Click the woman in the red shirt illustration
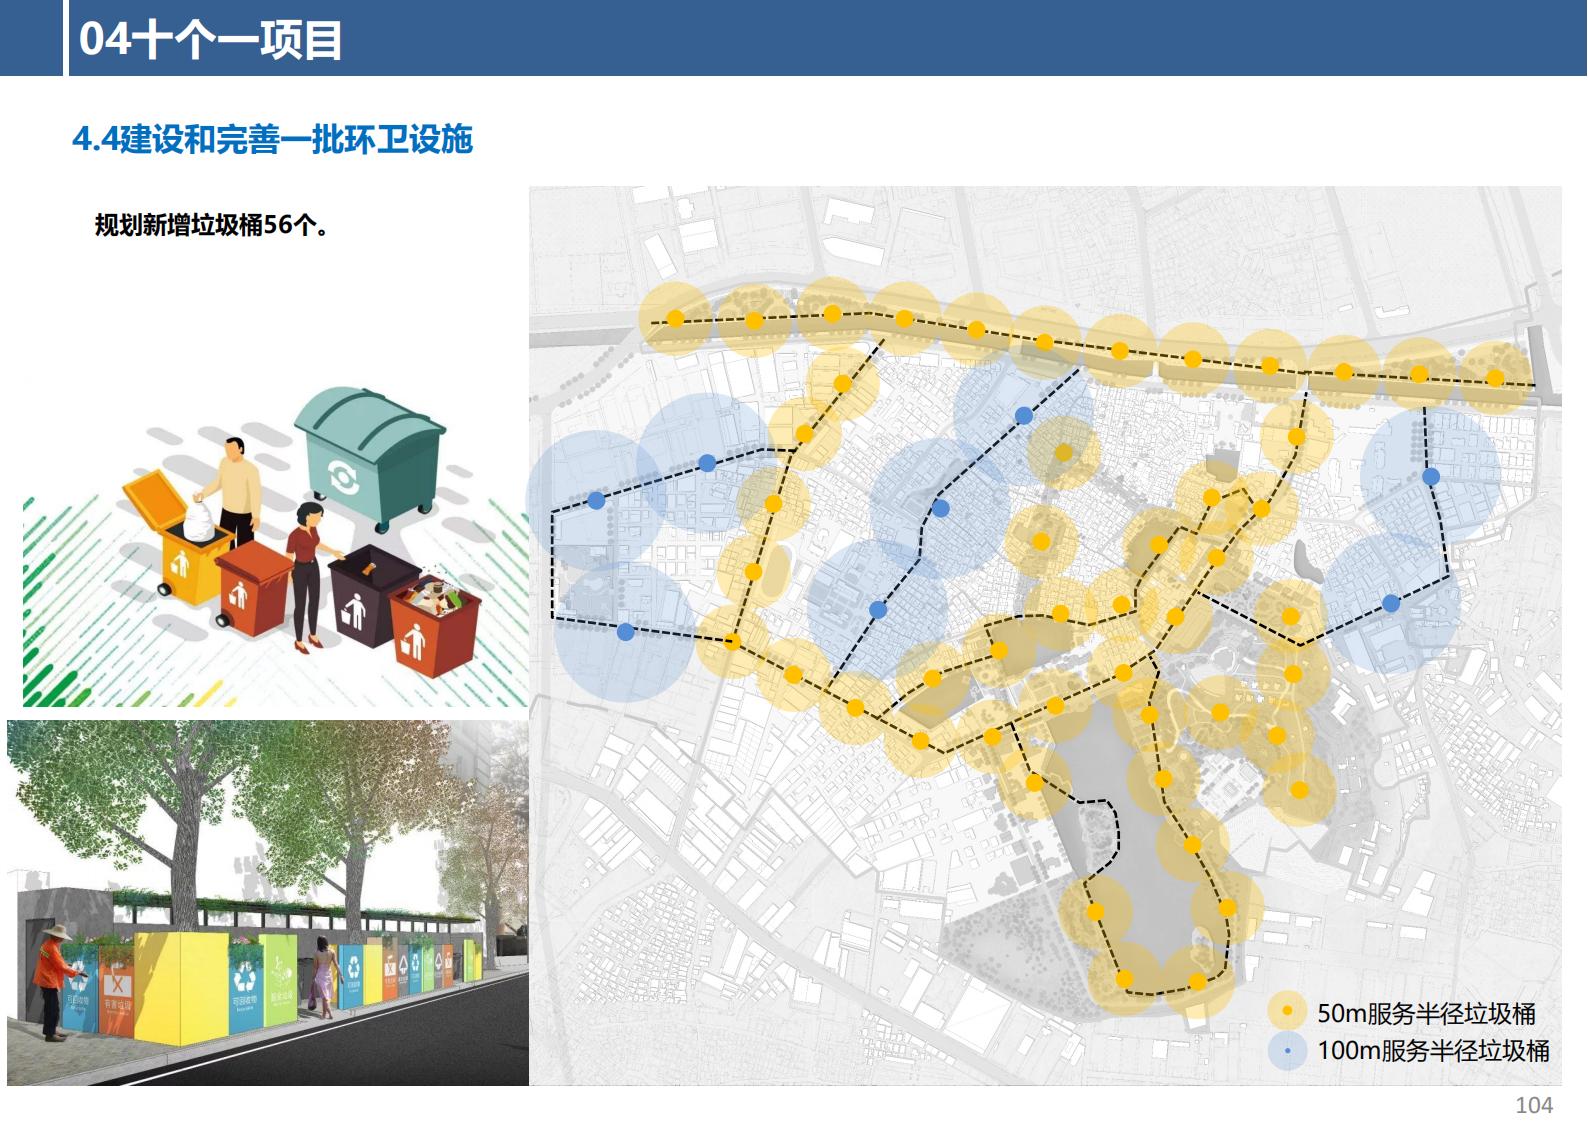Image resolution: width=1588 pixels, height=1123 pixels. pyautogui.click(x=309, y=576)
